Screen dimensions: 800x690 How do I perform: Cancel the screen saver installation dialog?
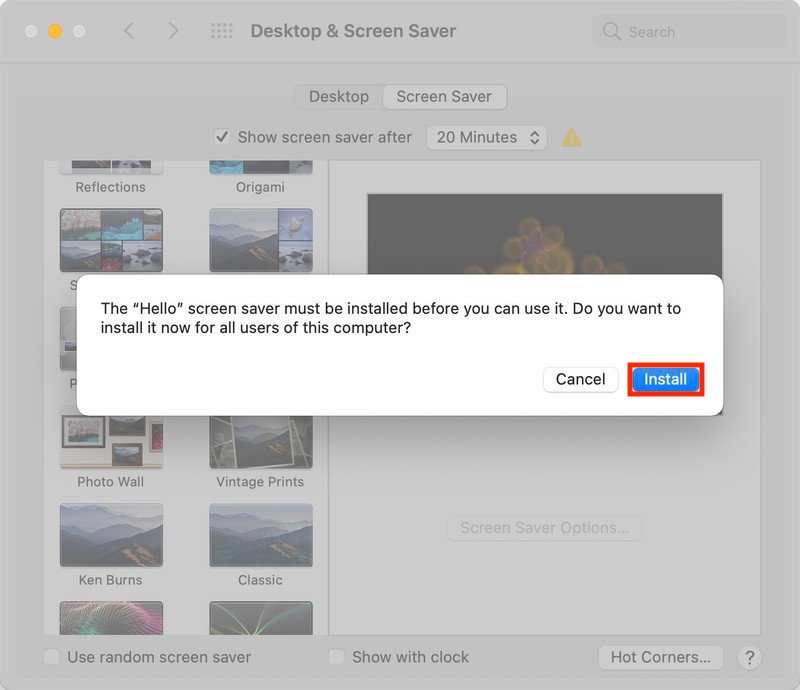pos(581,379)
